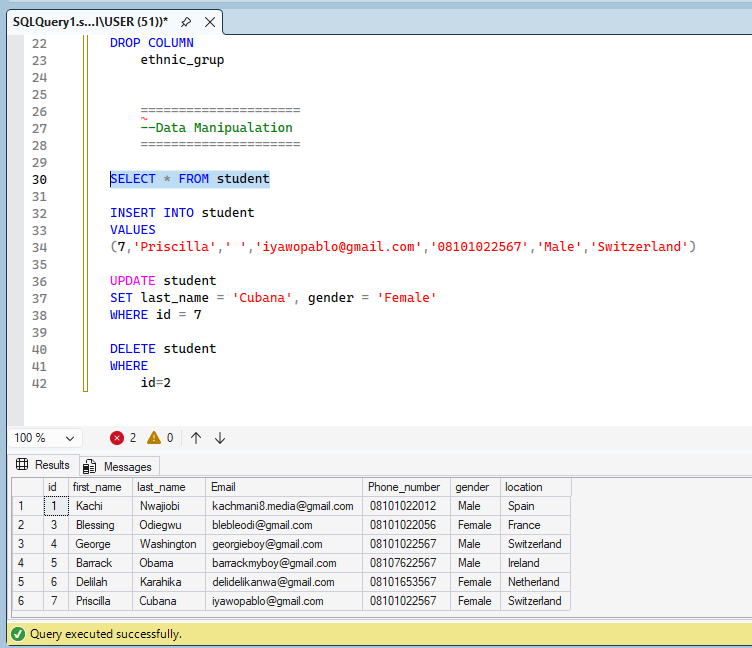Viewport: 752px width, 648px height.
Task: Click 'INSERT INTO student' in editor
Action: click(182, 213)
